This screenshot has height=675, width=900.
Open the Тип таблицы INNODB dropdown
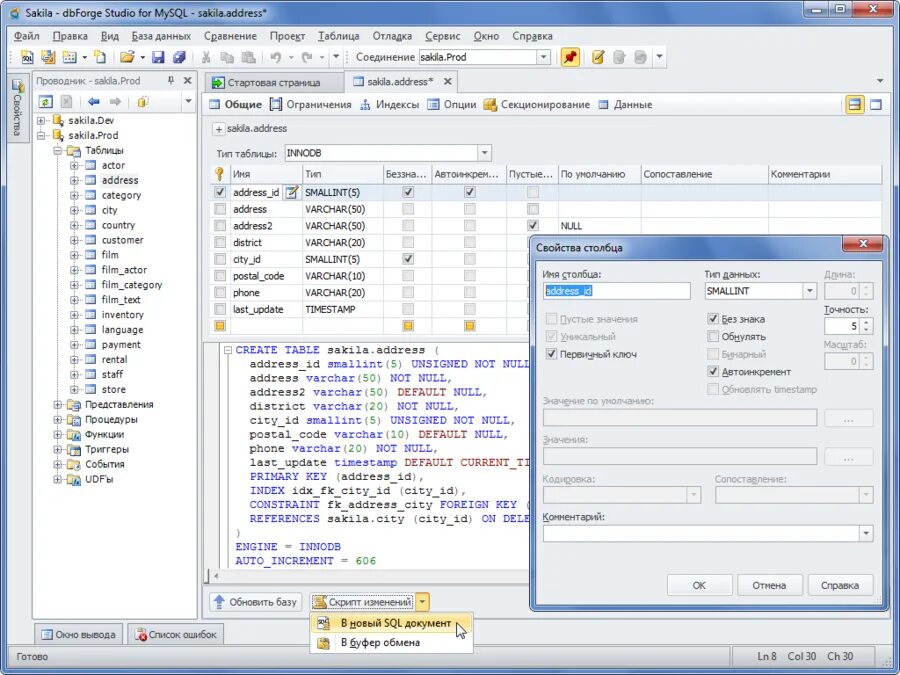(x=484, y=153)
